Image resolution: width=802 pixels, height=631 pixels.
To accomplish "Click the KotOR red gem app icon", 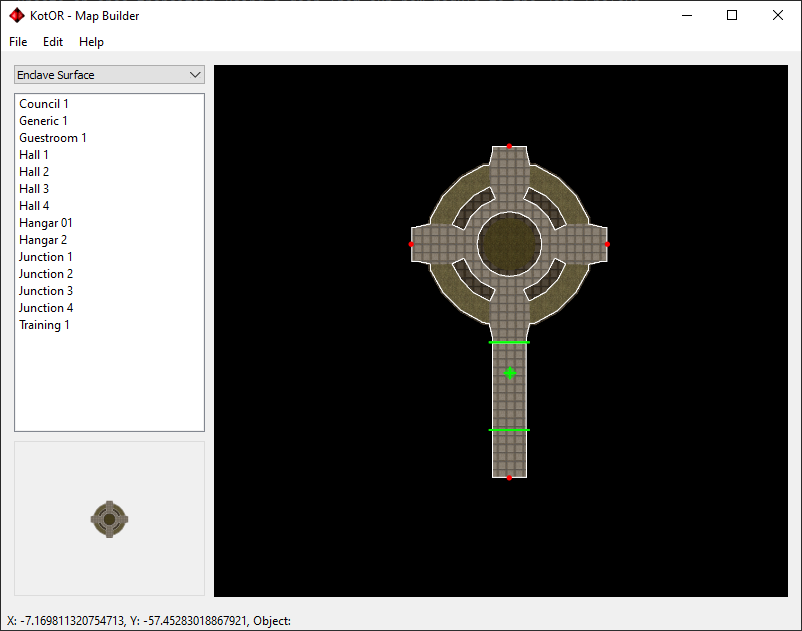I will [17, 16].
